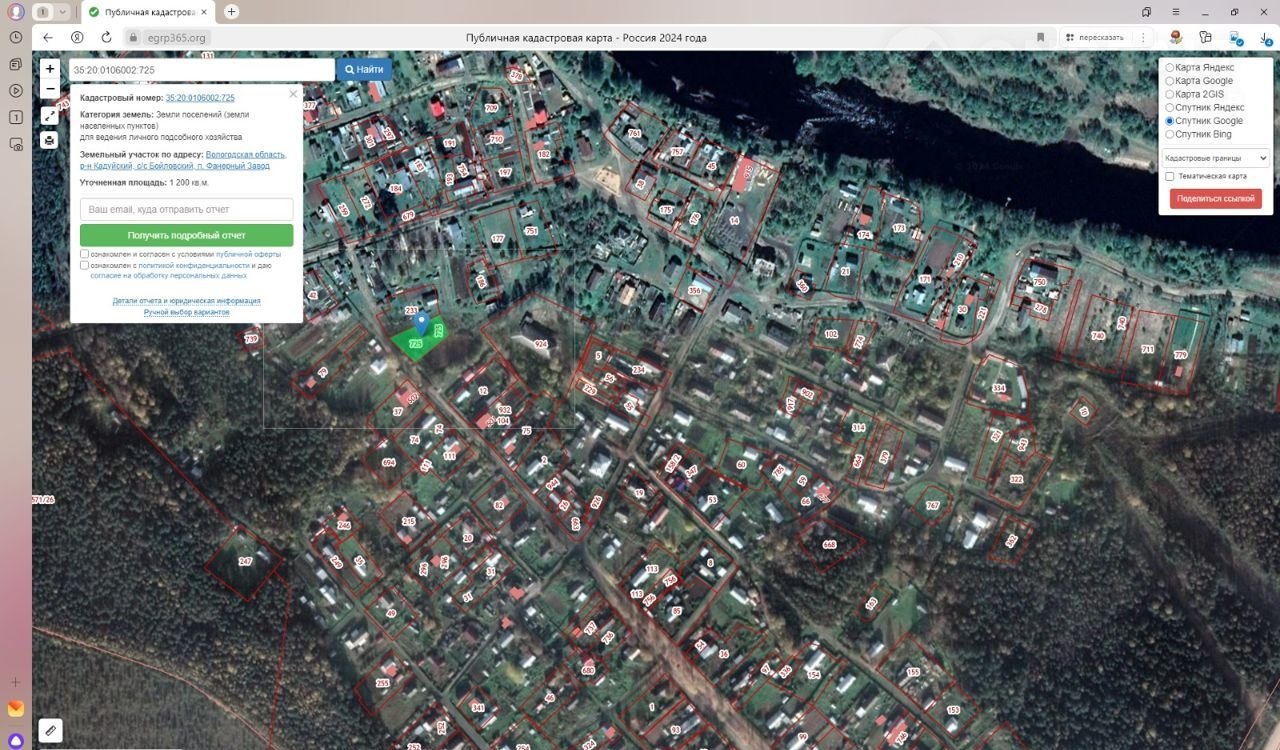Close the parcel info popup
The image size is (1280, 750).
(293, 94)
